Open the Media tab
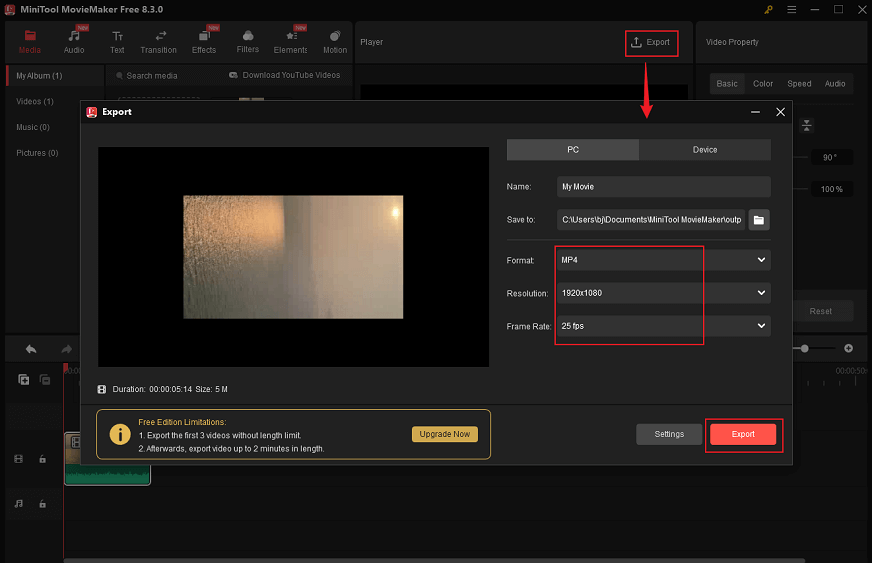The height and width of the screenshot is (563, 872). point(29,42)
